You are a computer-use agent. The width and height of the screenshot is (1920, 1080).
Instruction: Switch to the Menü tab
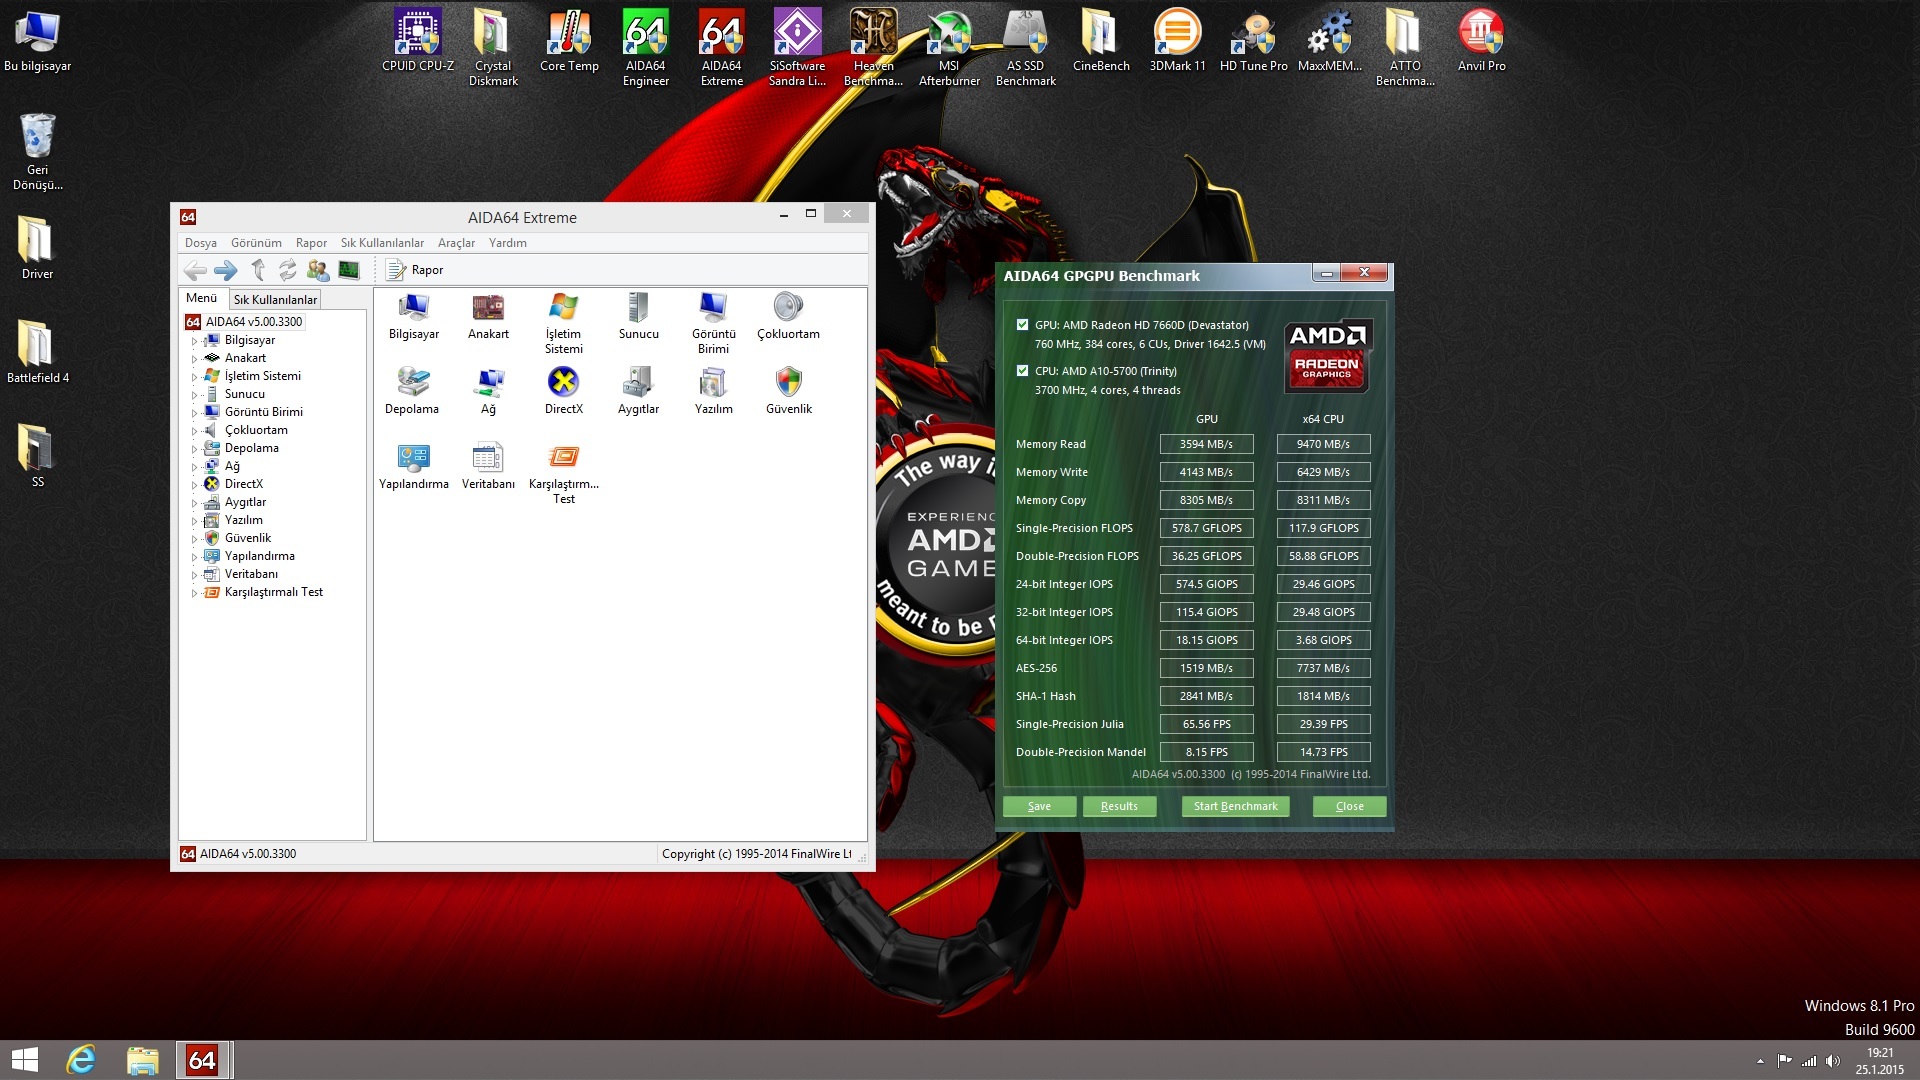[201, 298]
